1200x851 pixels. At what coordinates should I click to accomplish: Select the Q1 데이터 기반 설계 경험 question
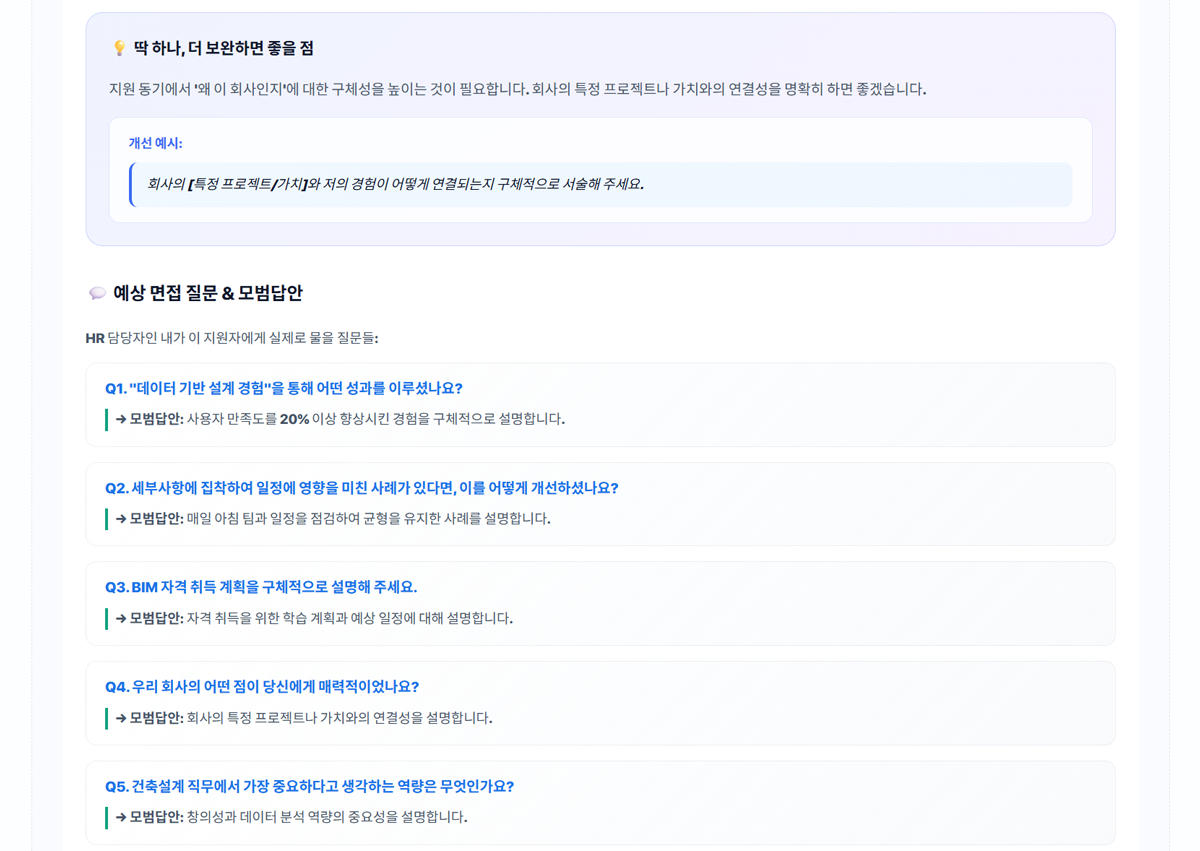(283, 388)
